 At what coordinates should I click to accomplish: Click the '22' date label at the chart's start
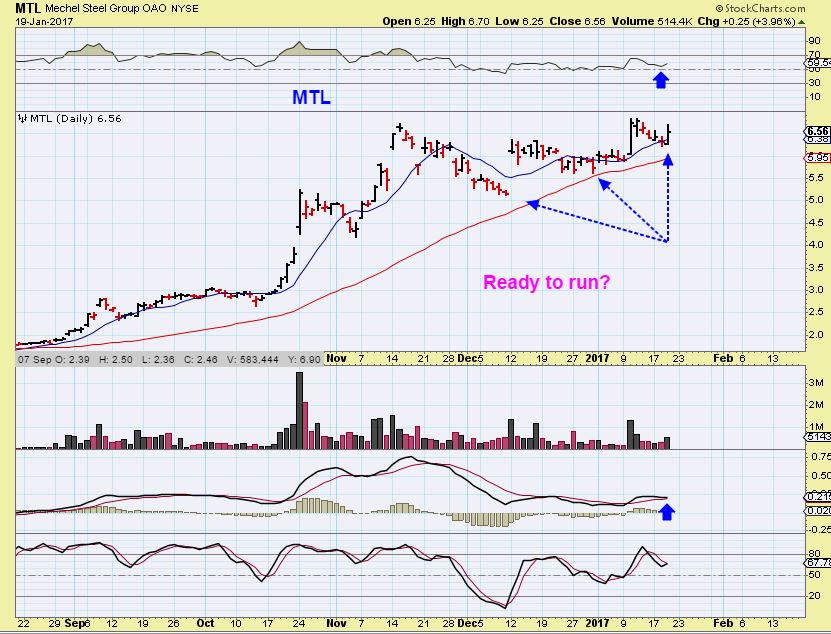(23, 623)
